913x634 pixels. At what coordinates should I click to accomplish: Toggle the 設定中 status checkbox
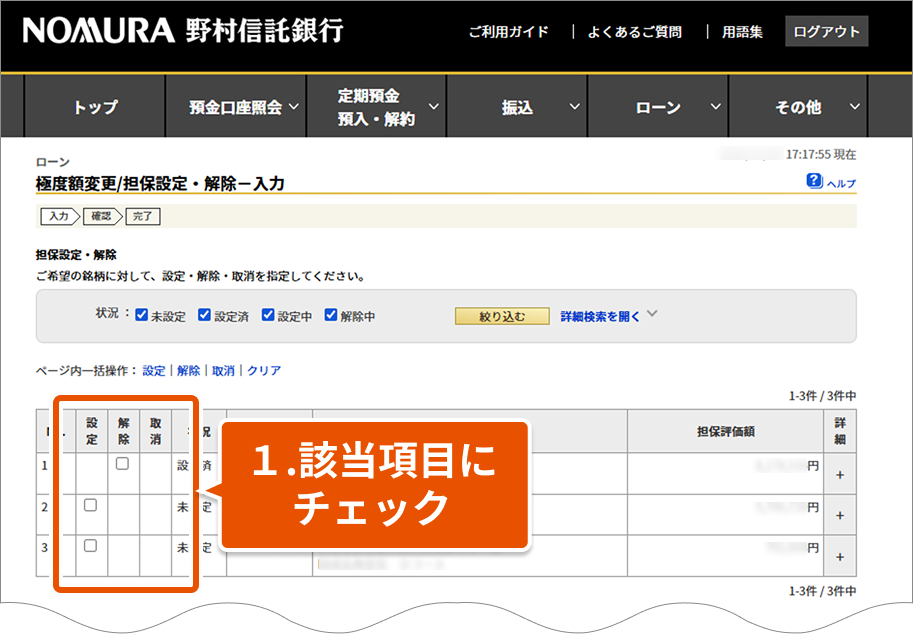(268, 315)
